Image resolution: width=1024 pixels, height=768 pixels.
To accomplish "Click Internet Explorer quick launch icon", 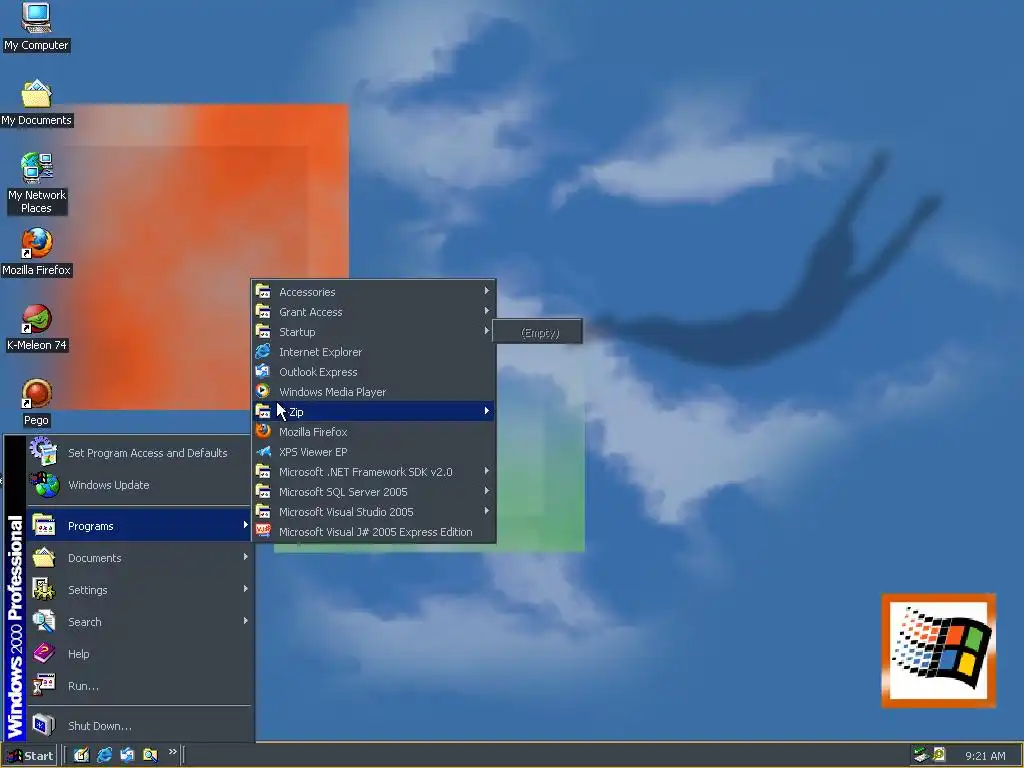I will [104, 755].
